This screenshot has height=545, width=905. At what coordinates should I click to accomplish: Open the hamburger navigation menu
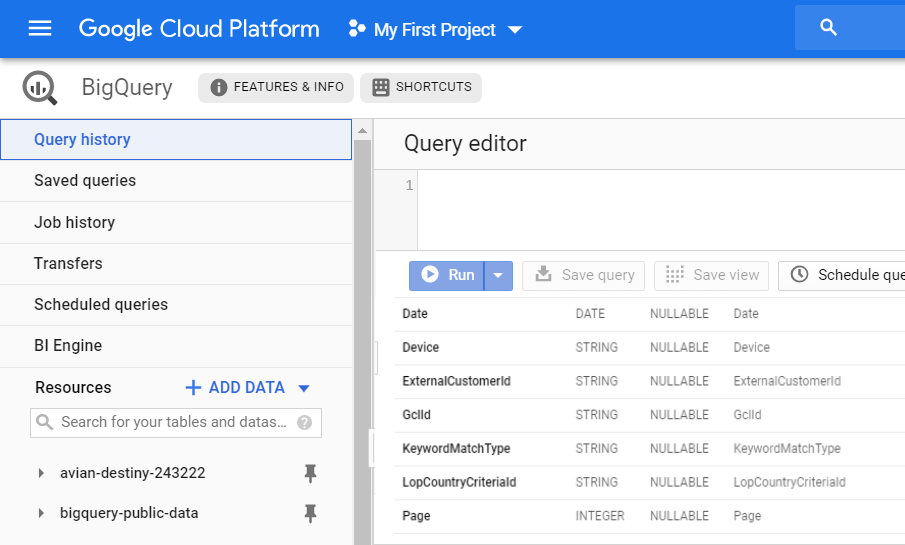coord(40,29)
